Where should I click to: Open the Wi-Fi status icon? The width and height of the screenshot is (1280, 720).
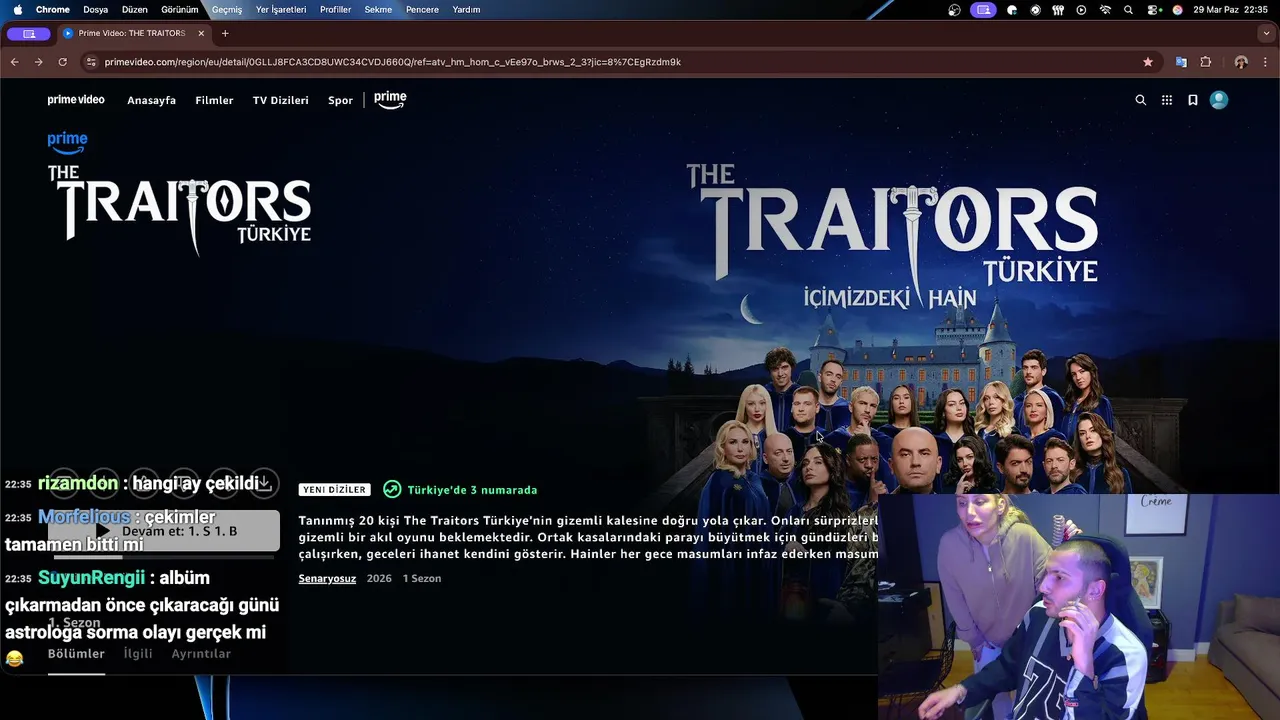[x=1105, y=10]
